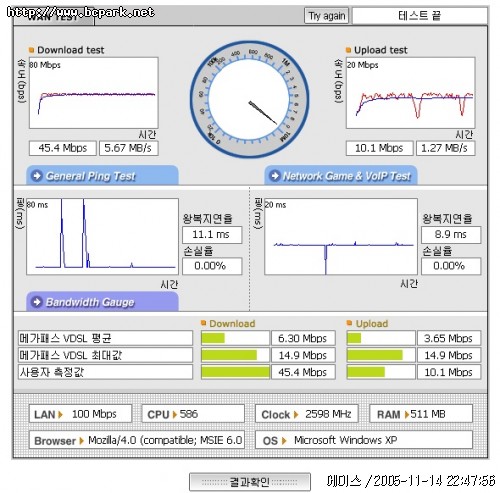Click the 8.9 ms round-trip delay value
The height and width of the screenshot is (493, 500).
click(451, 235)
